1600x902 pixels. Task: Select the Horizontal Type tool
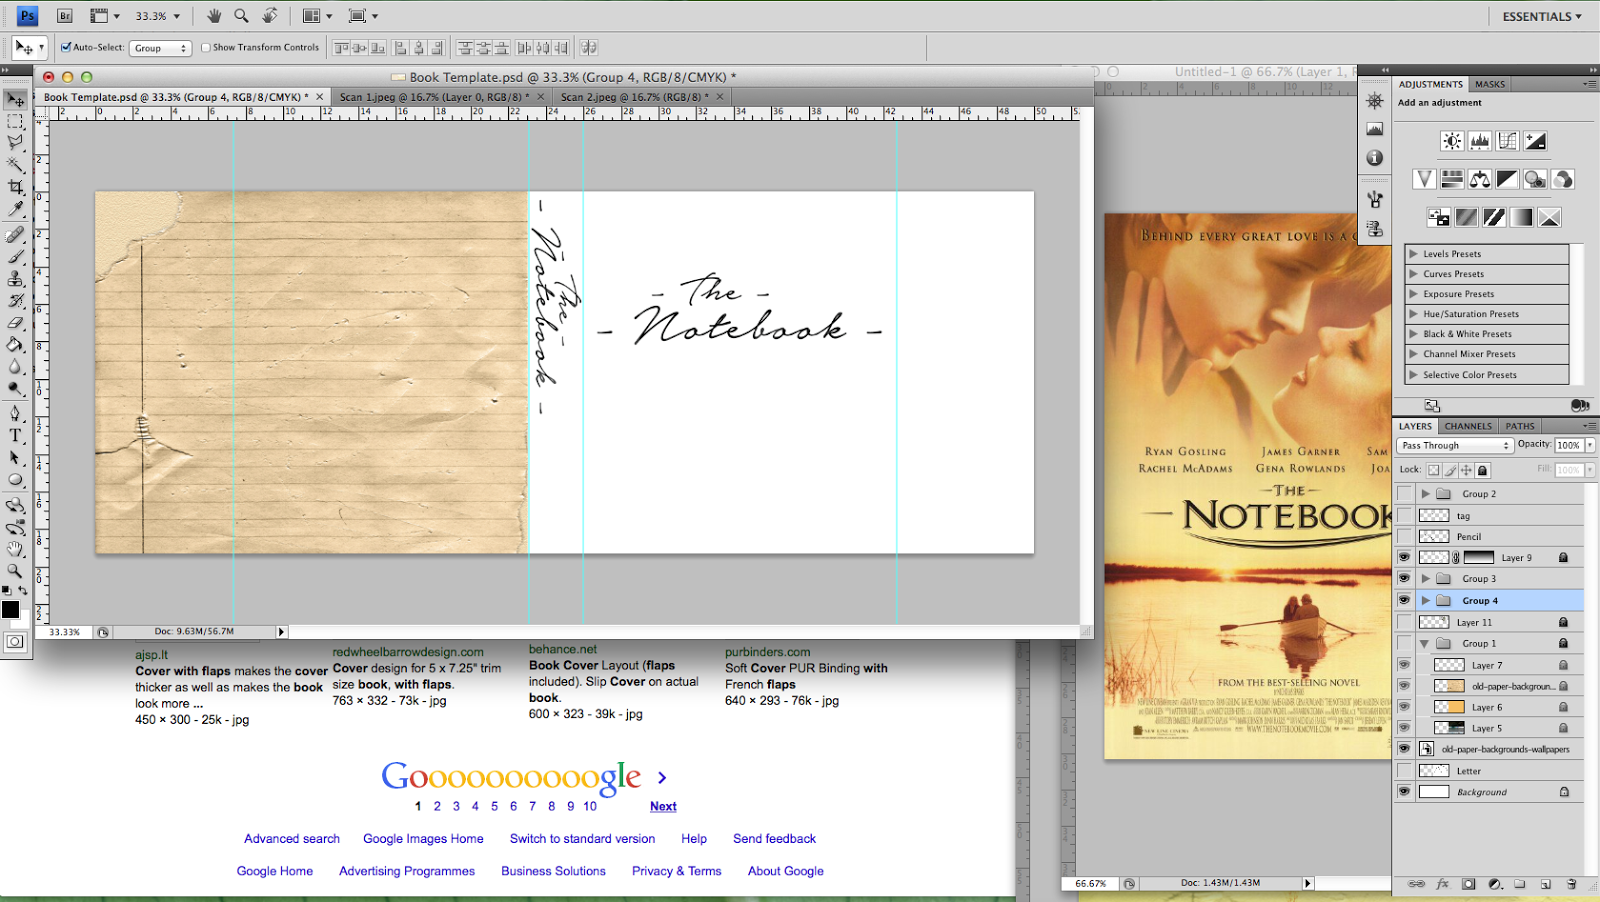(x=15, y=435)
